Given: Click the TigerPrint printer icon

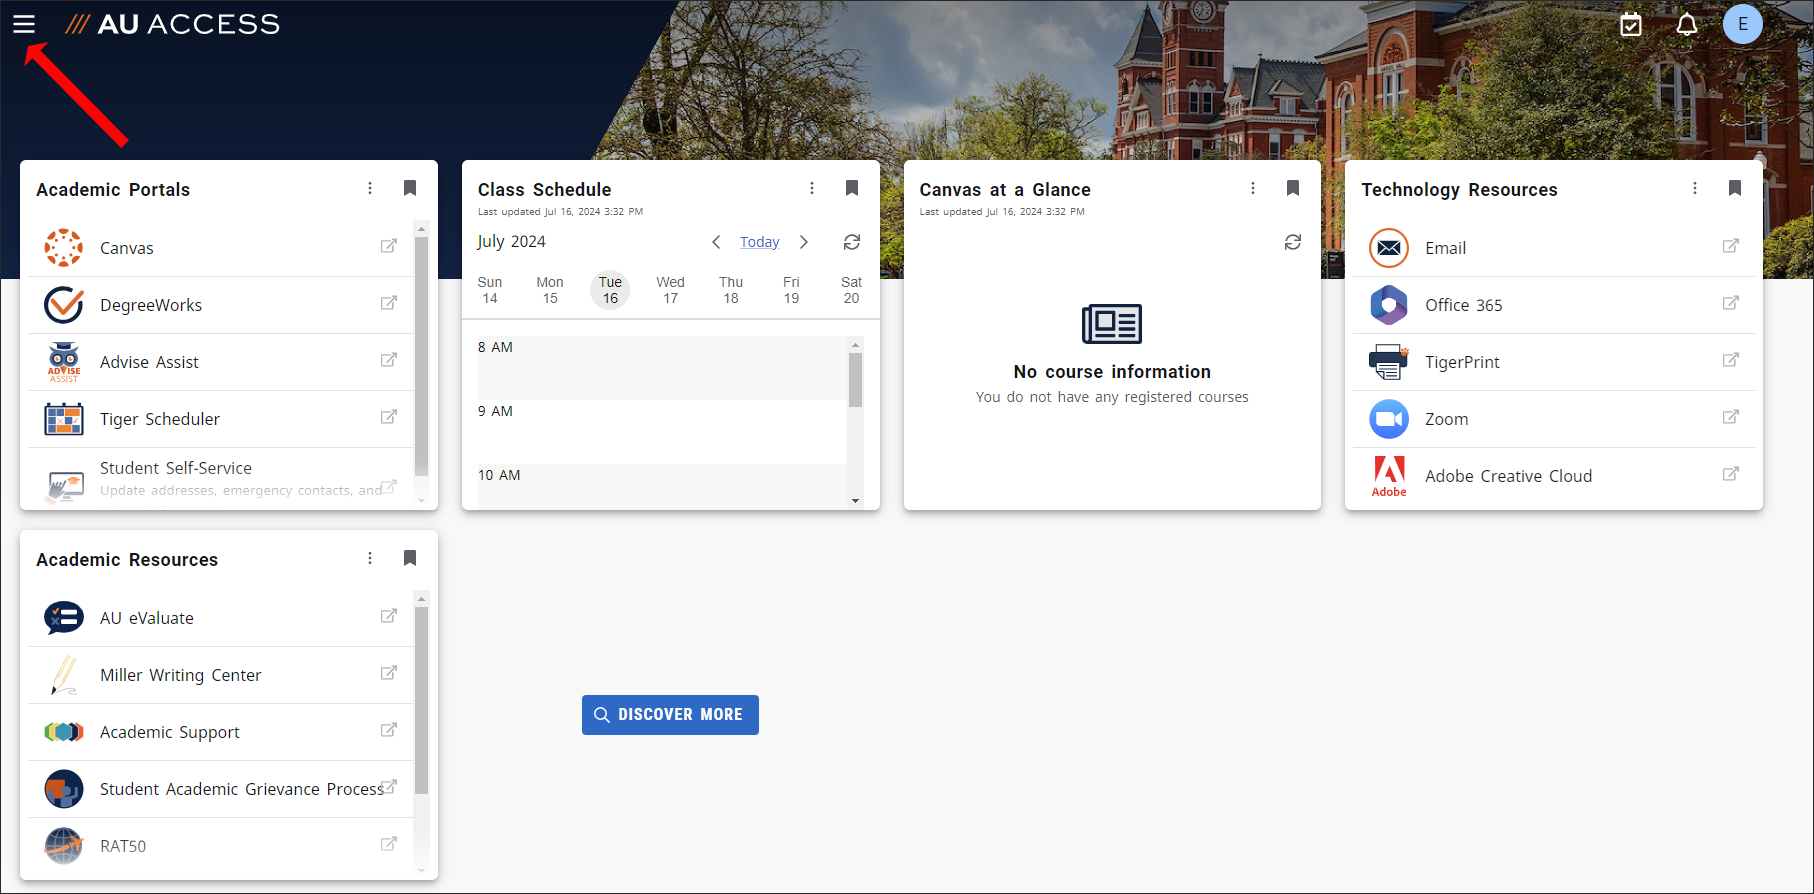Looking at the screenshot, I should (x=1389, y=362).
